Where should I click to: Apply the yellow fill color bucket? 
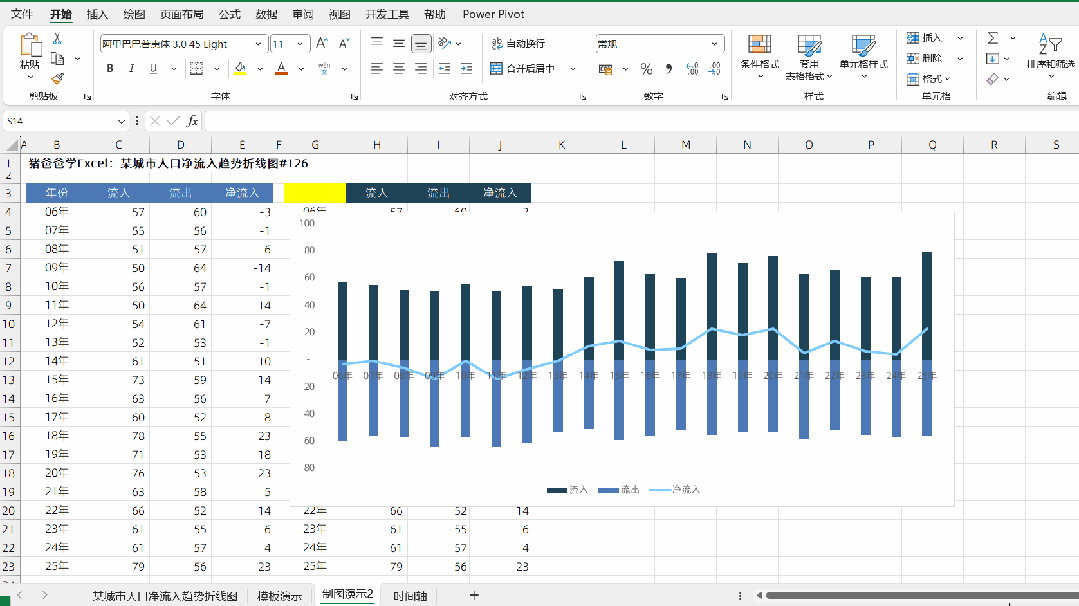tap(240, 69)
